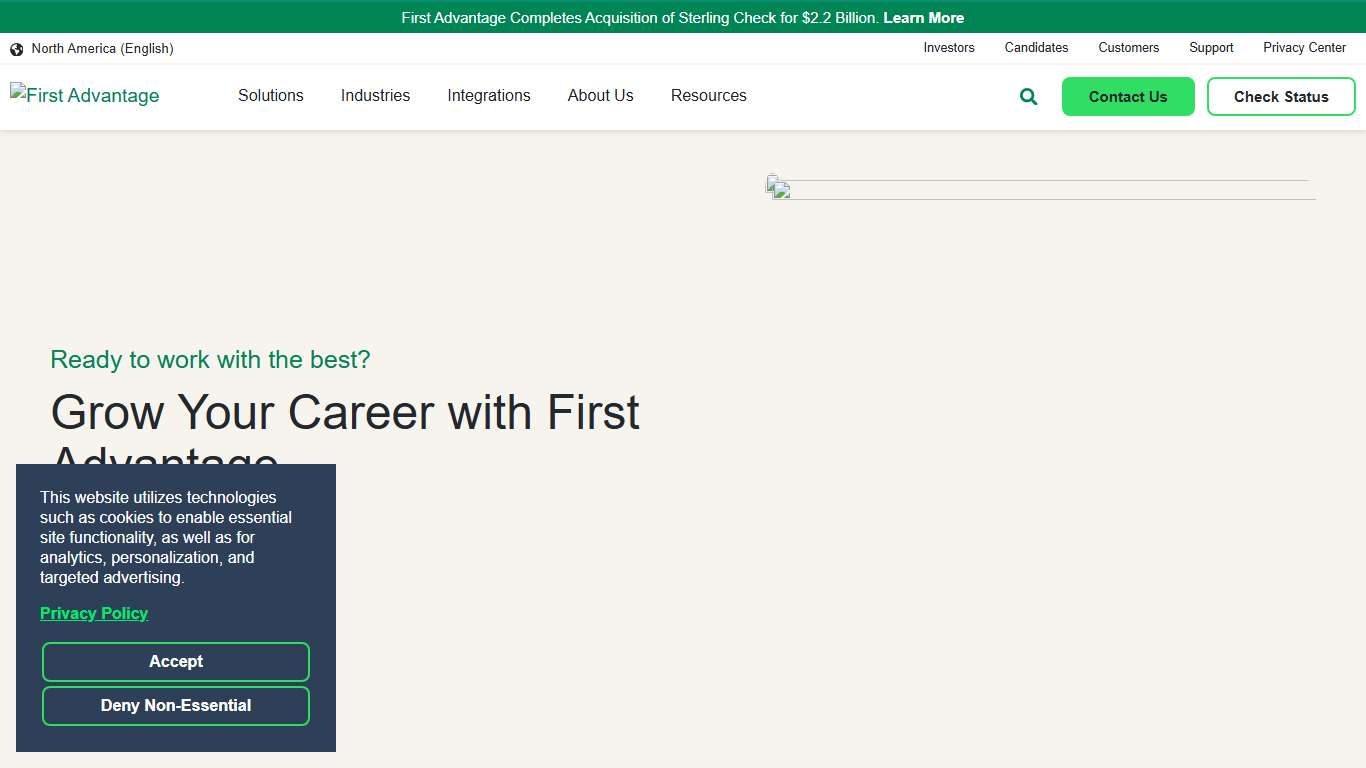Click the globe icon beside the region selector
1366x768 pixels.
[16, 48]
